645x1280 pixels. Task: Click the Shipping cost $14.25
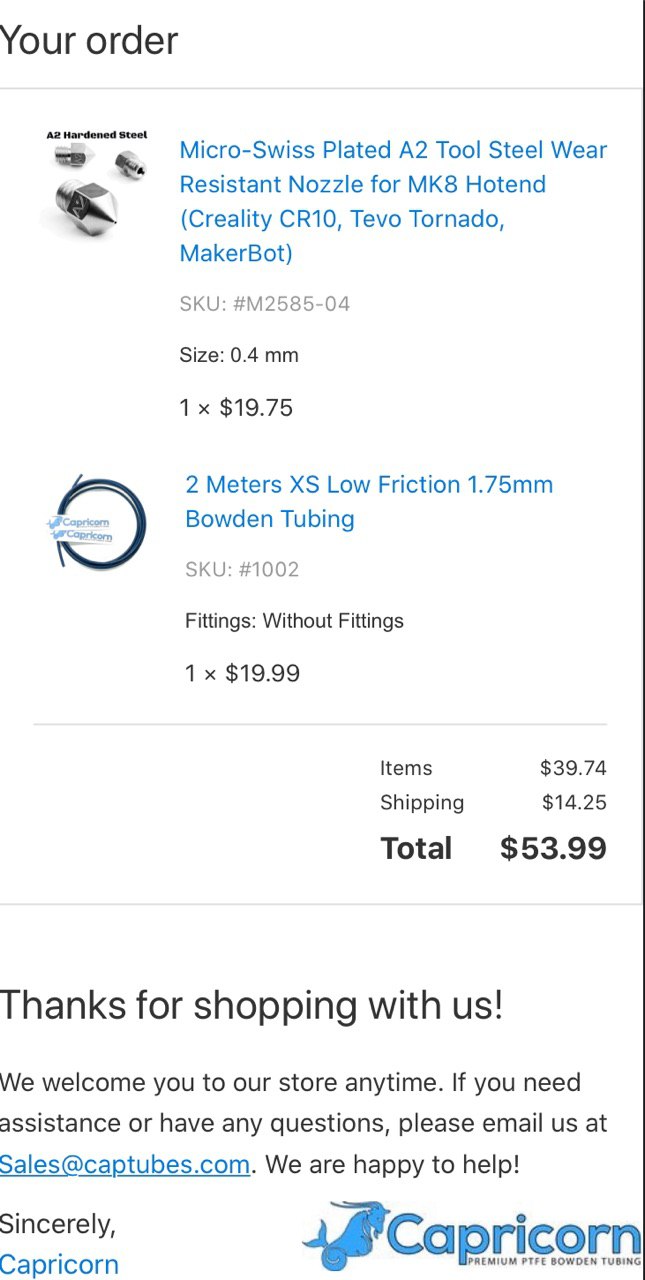(574, 802)
